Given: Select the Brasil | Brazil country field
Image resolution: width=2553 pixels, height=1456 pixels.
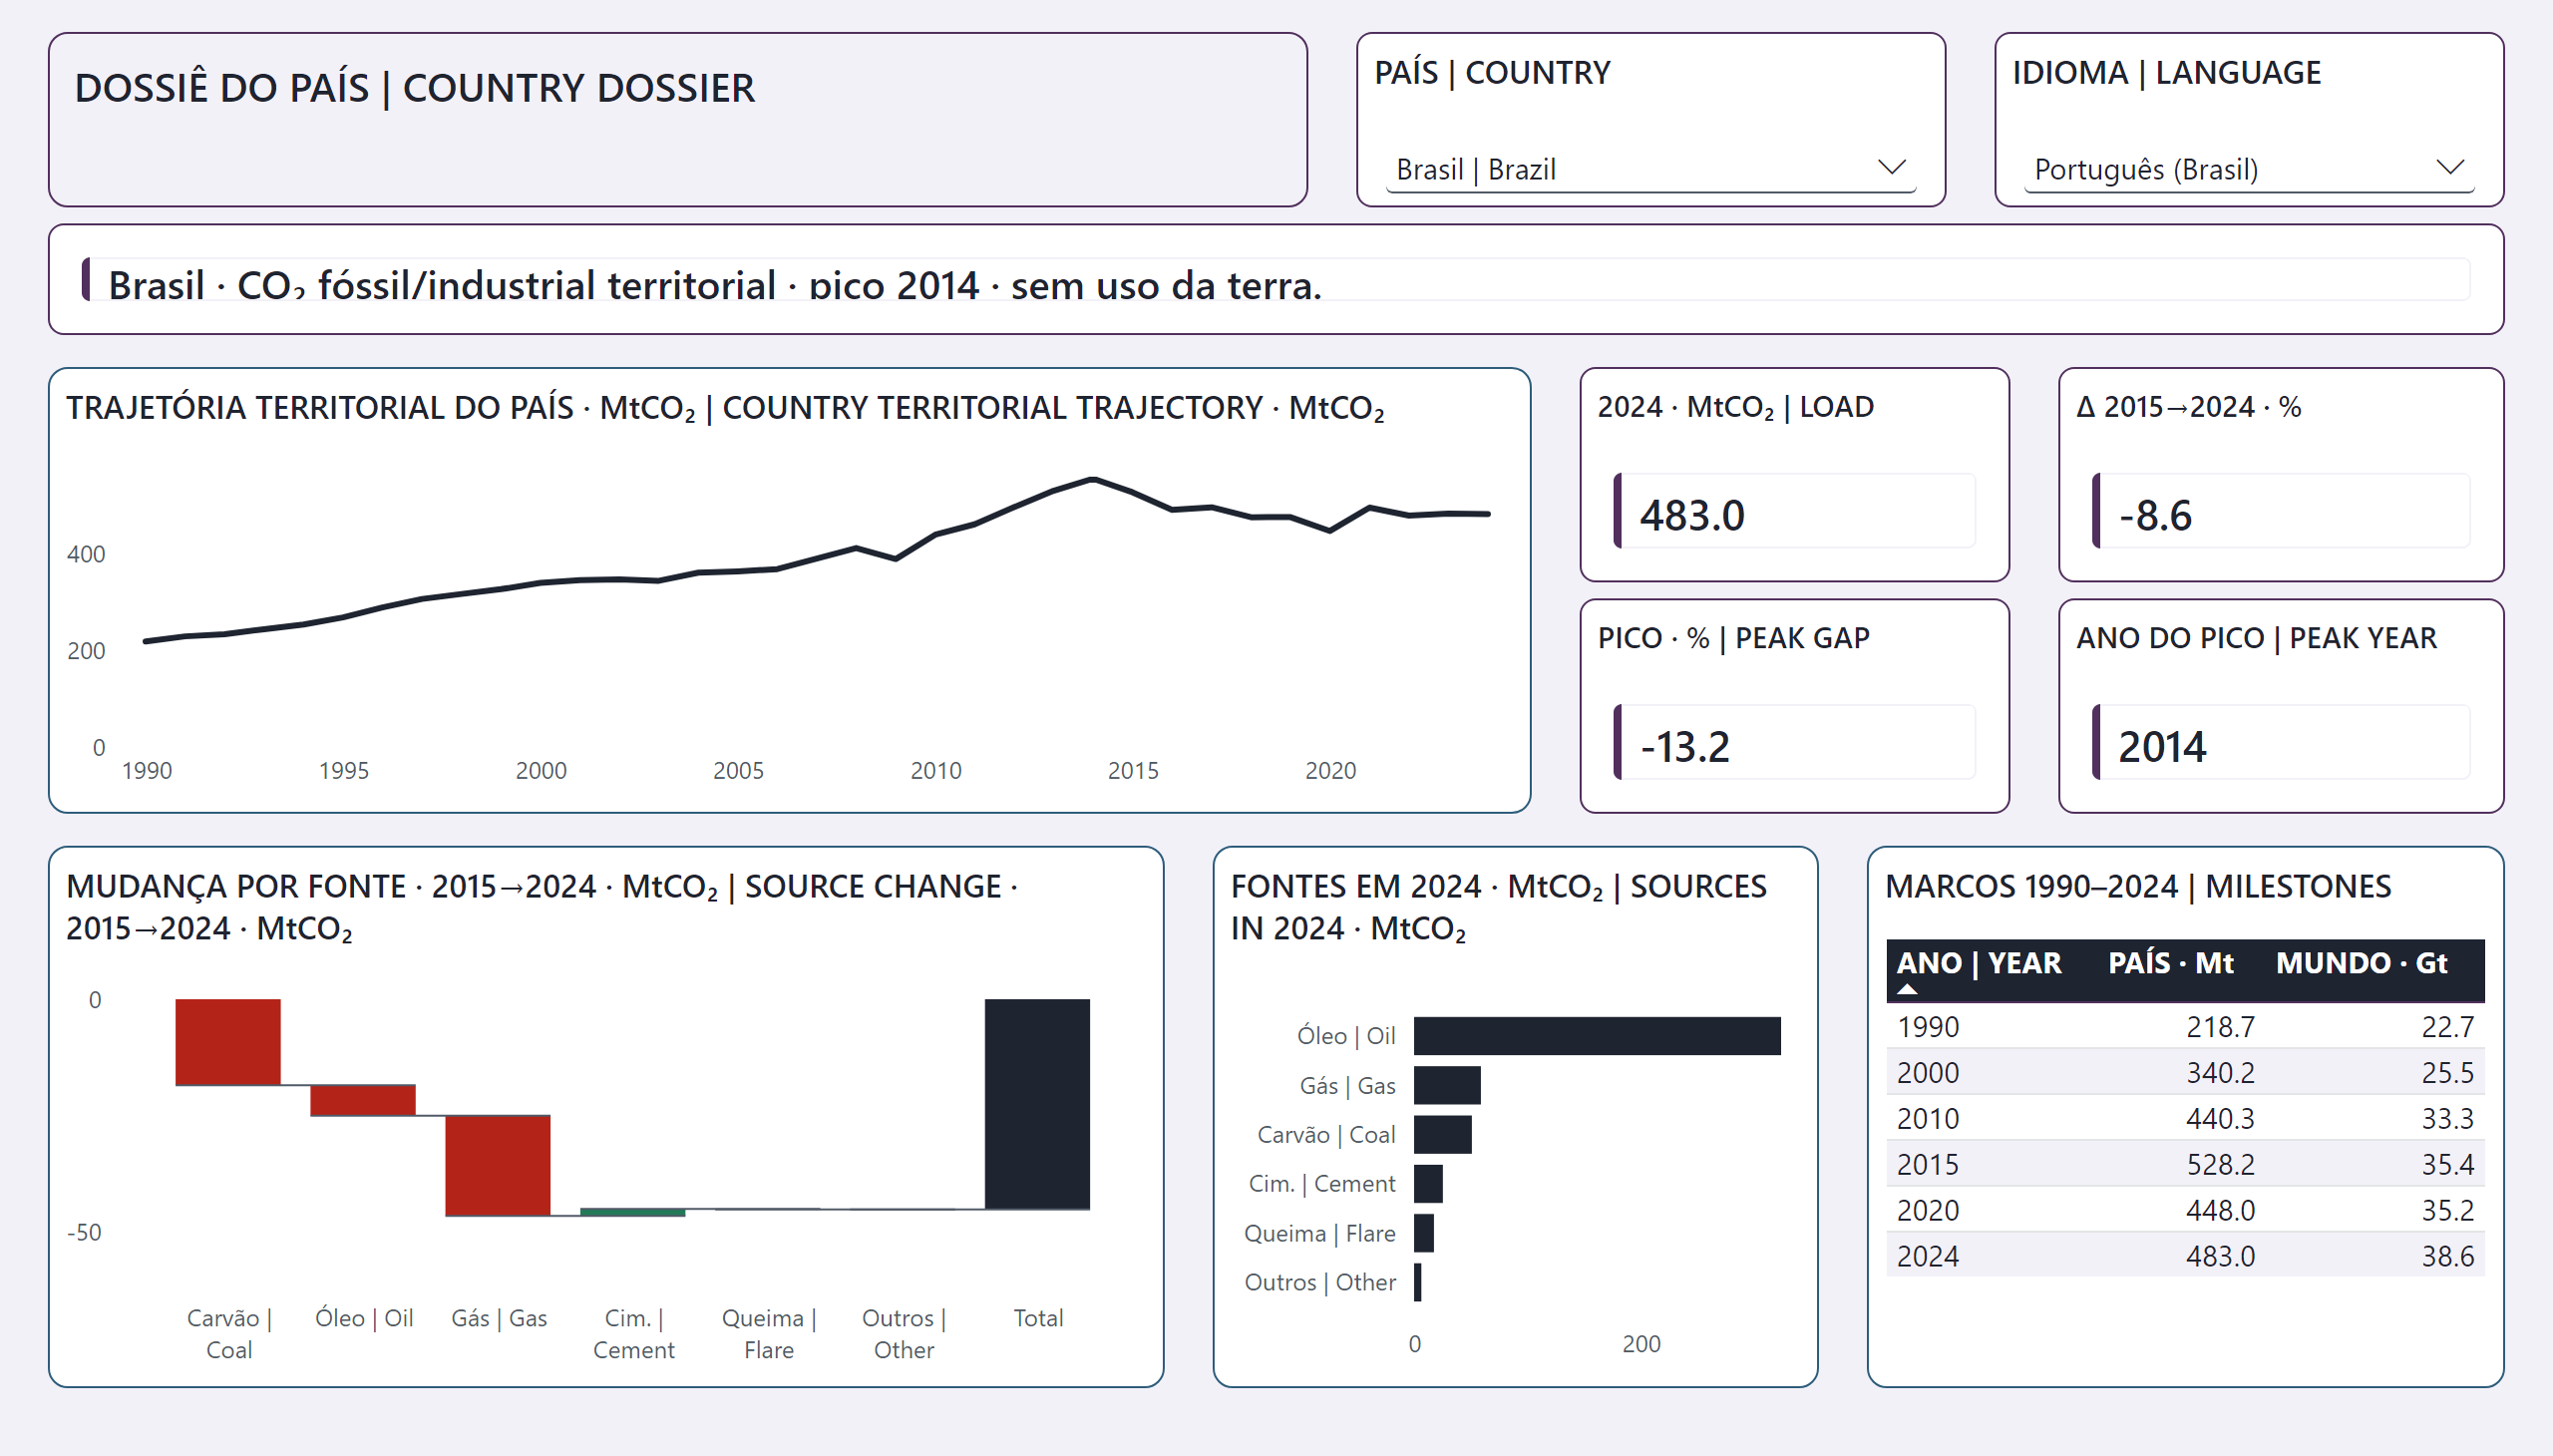Looking at the screenshot, I should tap(1650, 169).
